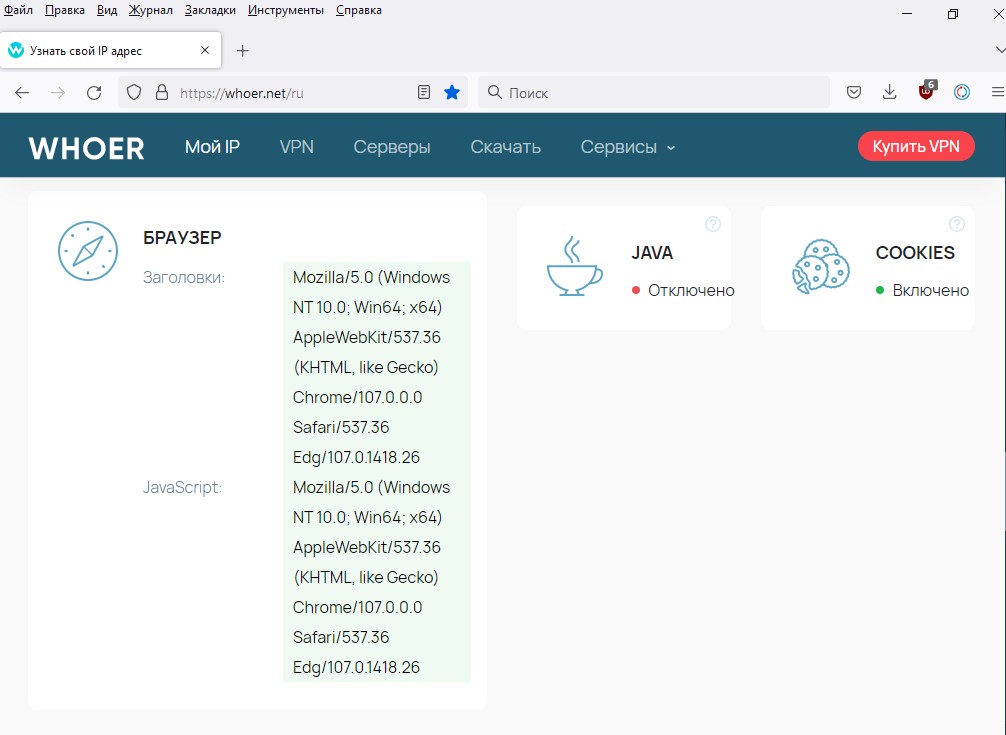Toggle reader view icon in address bar
The height and width of the screenshot is (735, 1006).
(423, 93)
